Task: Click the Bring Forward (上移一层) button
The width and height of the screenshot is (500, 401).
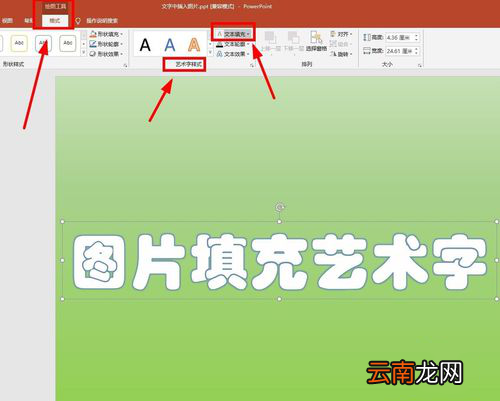Action: pyautogui.click(x=270, y=42)
